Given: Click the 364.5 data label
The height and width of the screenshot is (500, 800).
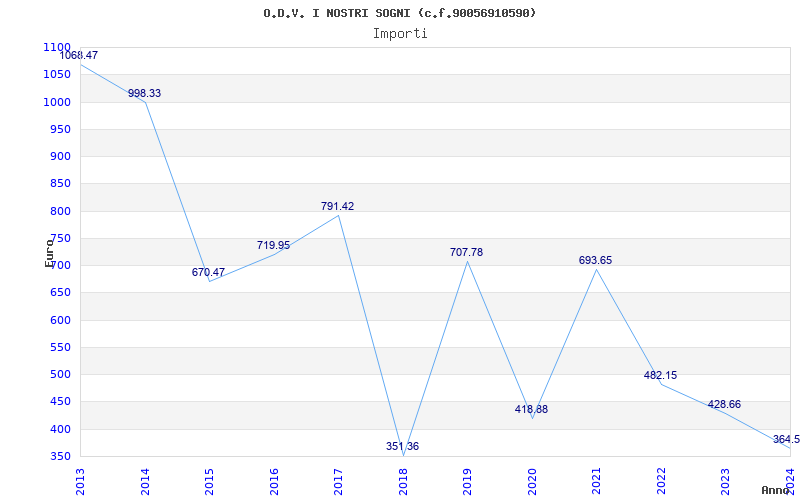Looking at the screenshot, I should (x=786, y=439).
